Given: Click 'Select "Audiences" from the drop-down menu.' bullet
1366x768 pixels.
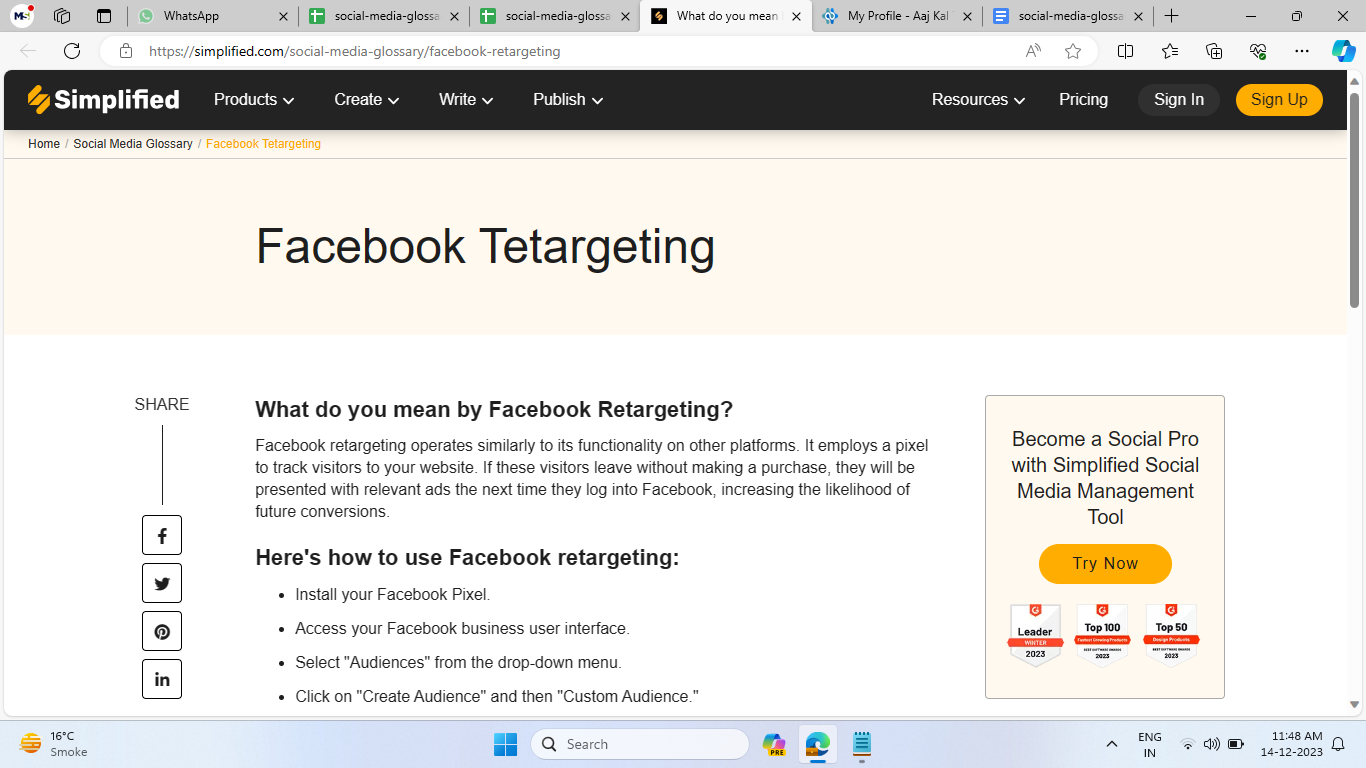Looking at the screenshot, I should 458,663.
